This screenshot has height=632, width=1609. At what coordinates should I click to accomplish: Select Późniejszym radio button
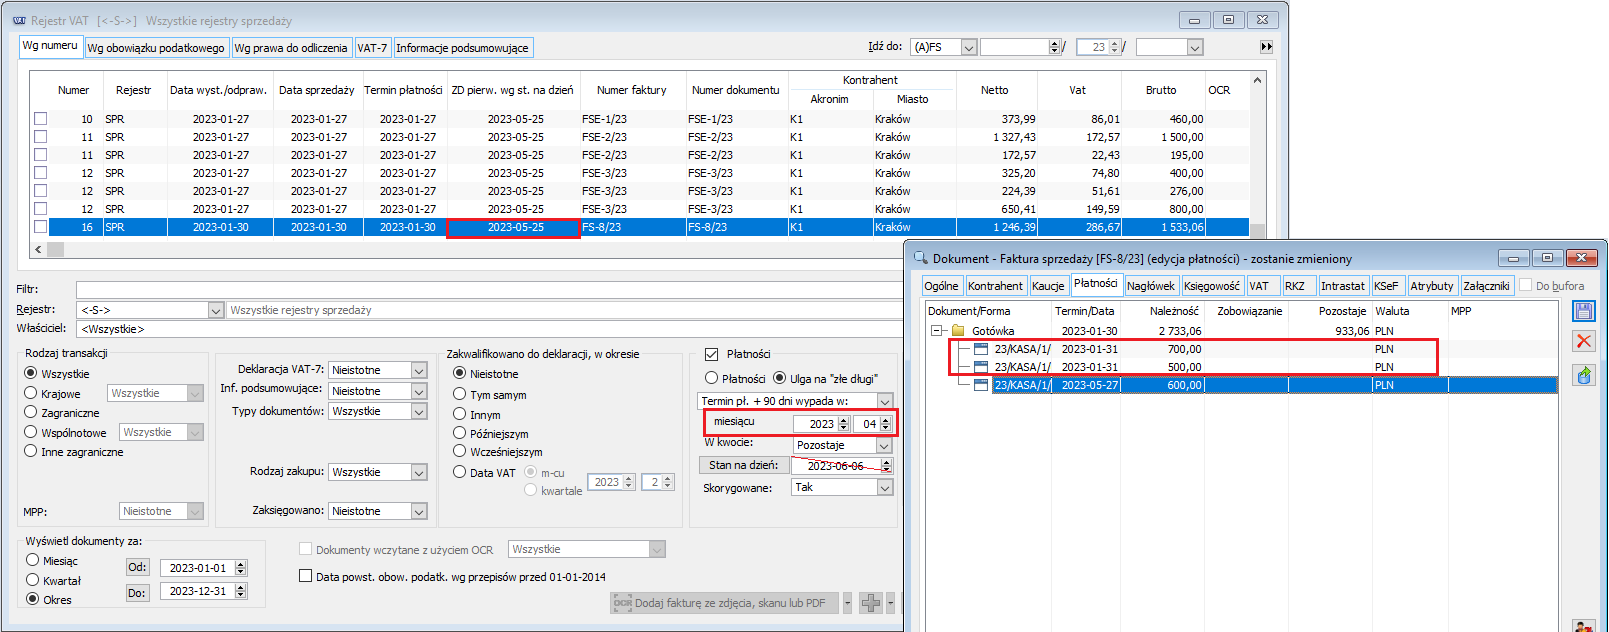[x=460, y=433]
